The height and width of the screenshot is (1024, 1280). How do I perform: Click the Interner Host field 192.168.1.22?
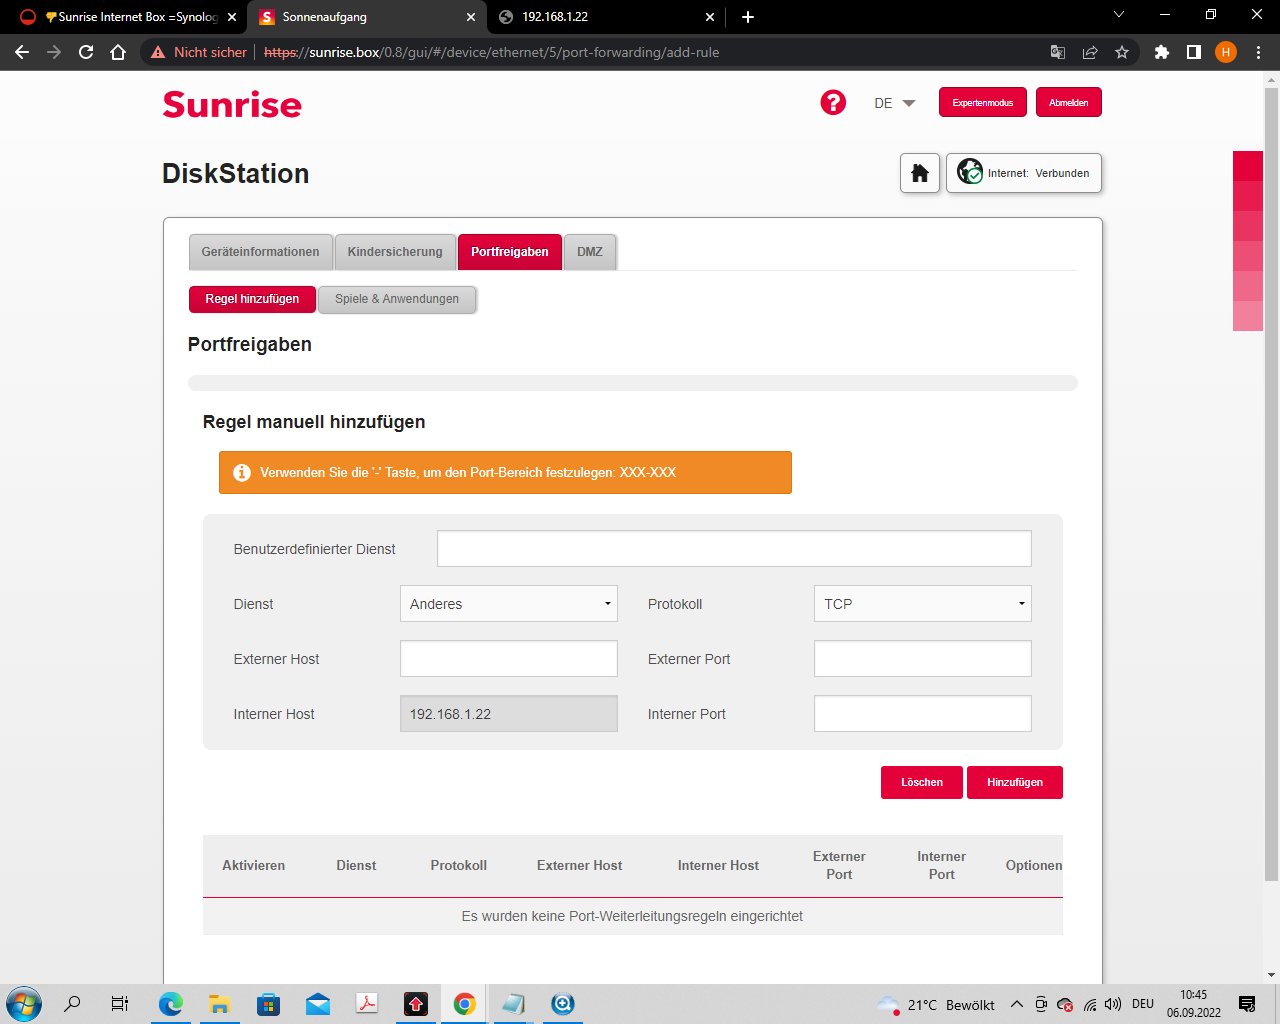509,714
